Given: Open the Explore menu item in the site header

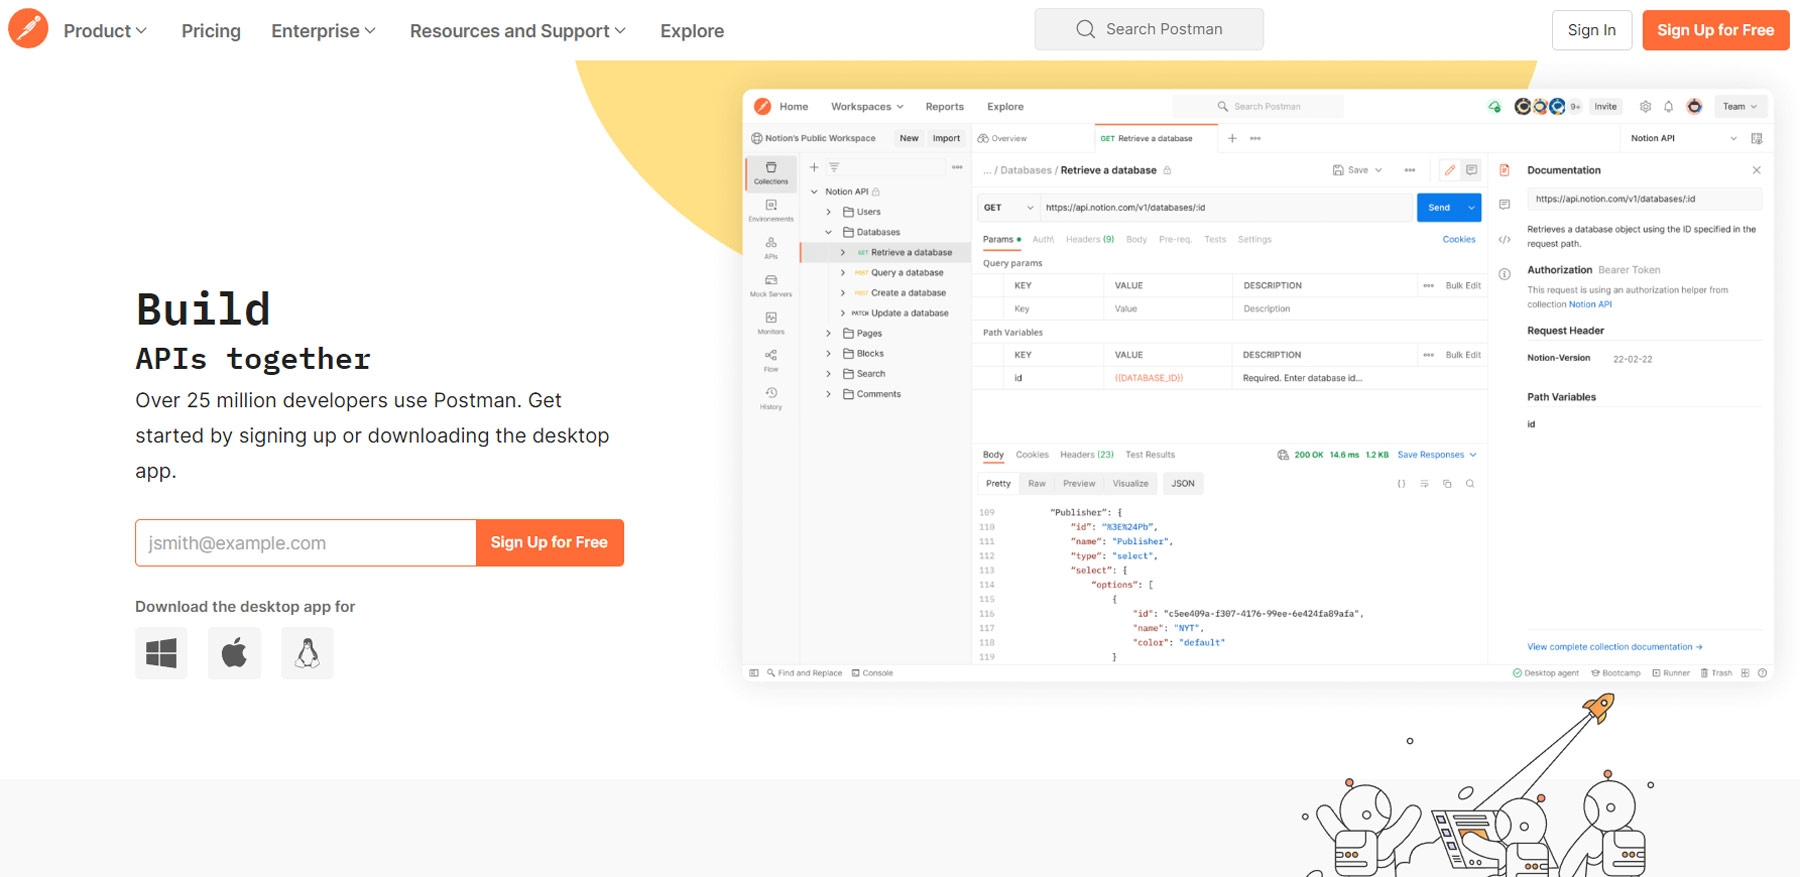Looking at the screenshot, I should [x=692, y=31].
